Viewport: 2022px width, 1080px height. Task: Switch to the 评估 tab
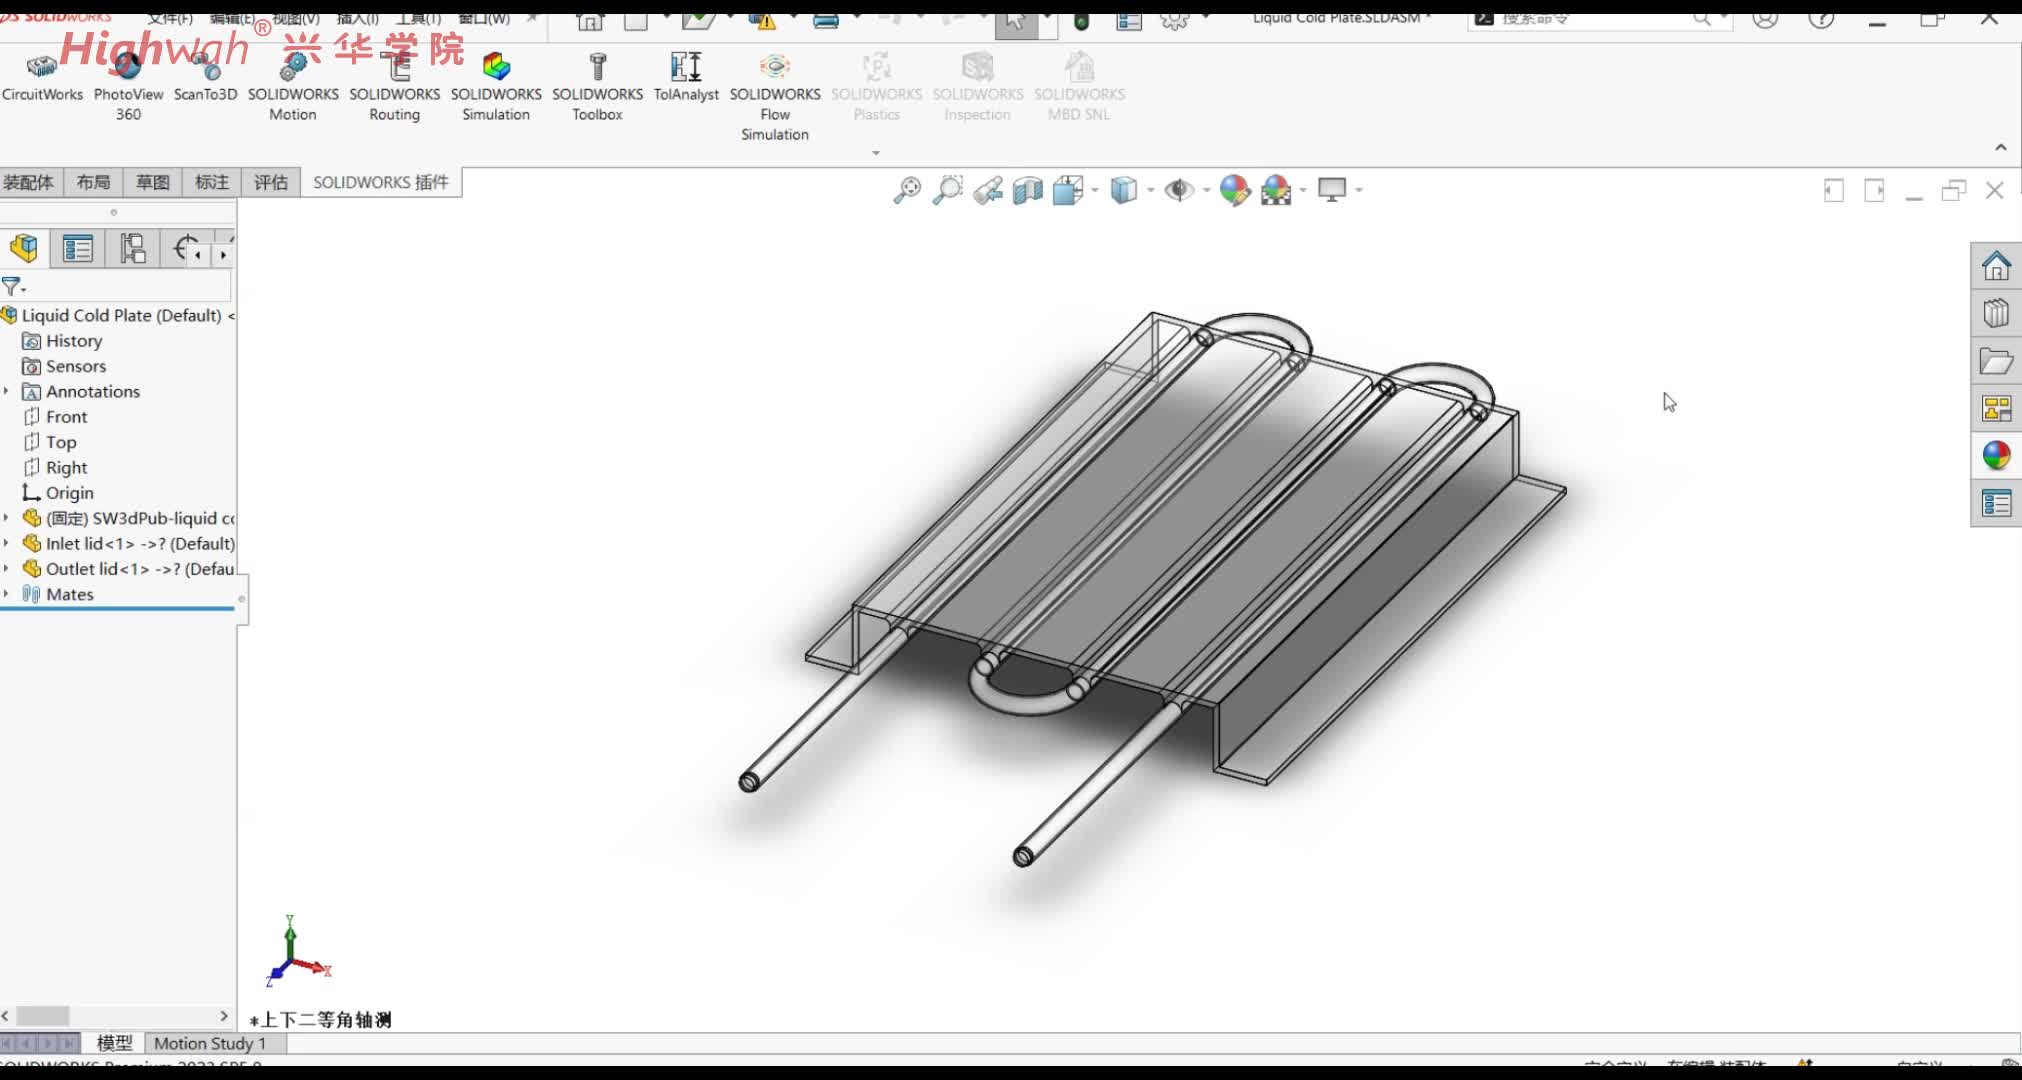coord(270,182)
